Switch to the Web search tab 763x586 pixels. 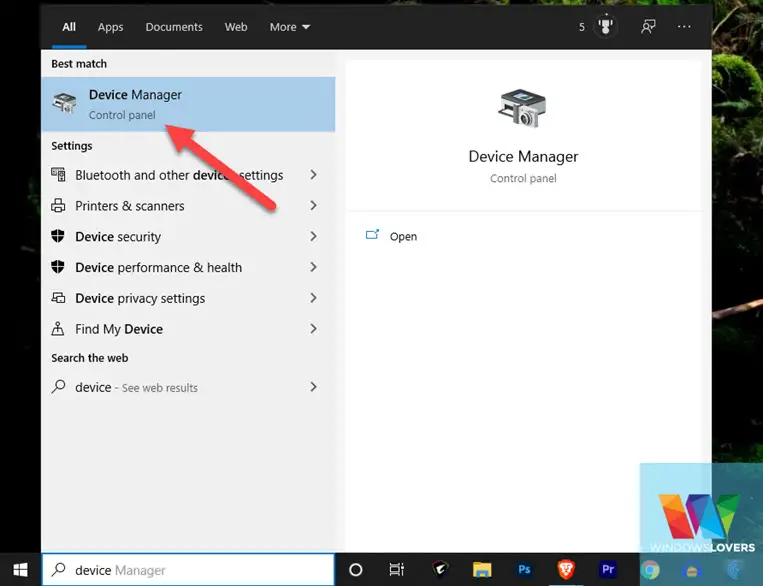[x=236, y=27]
